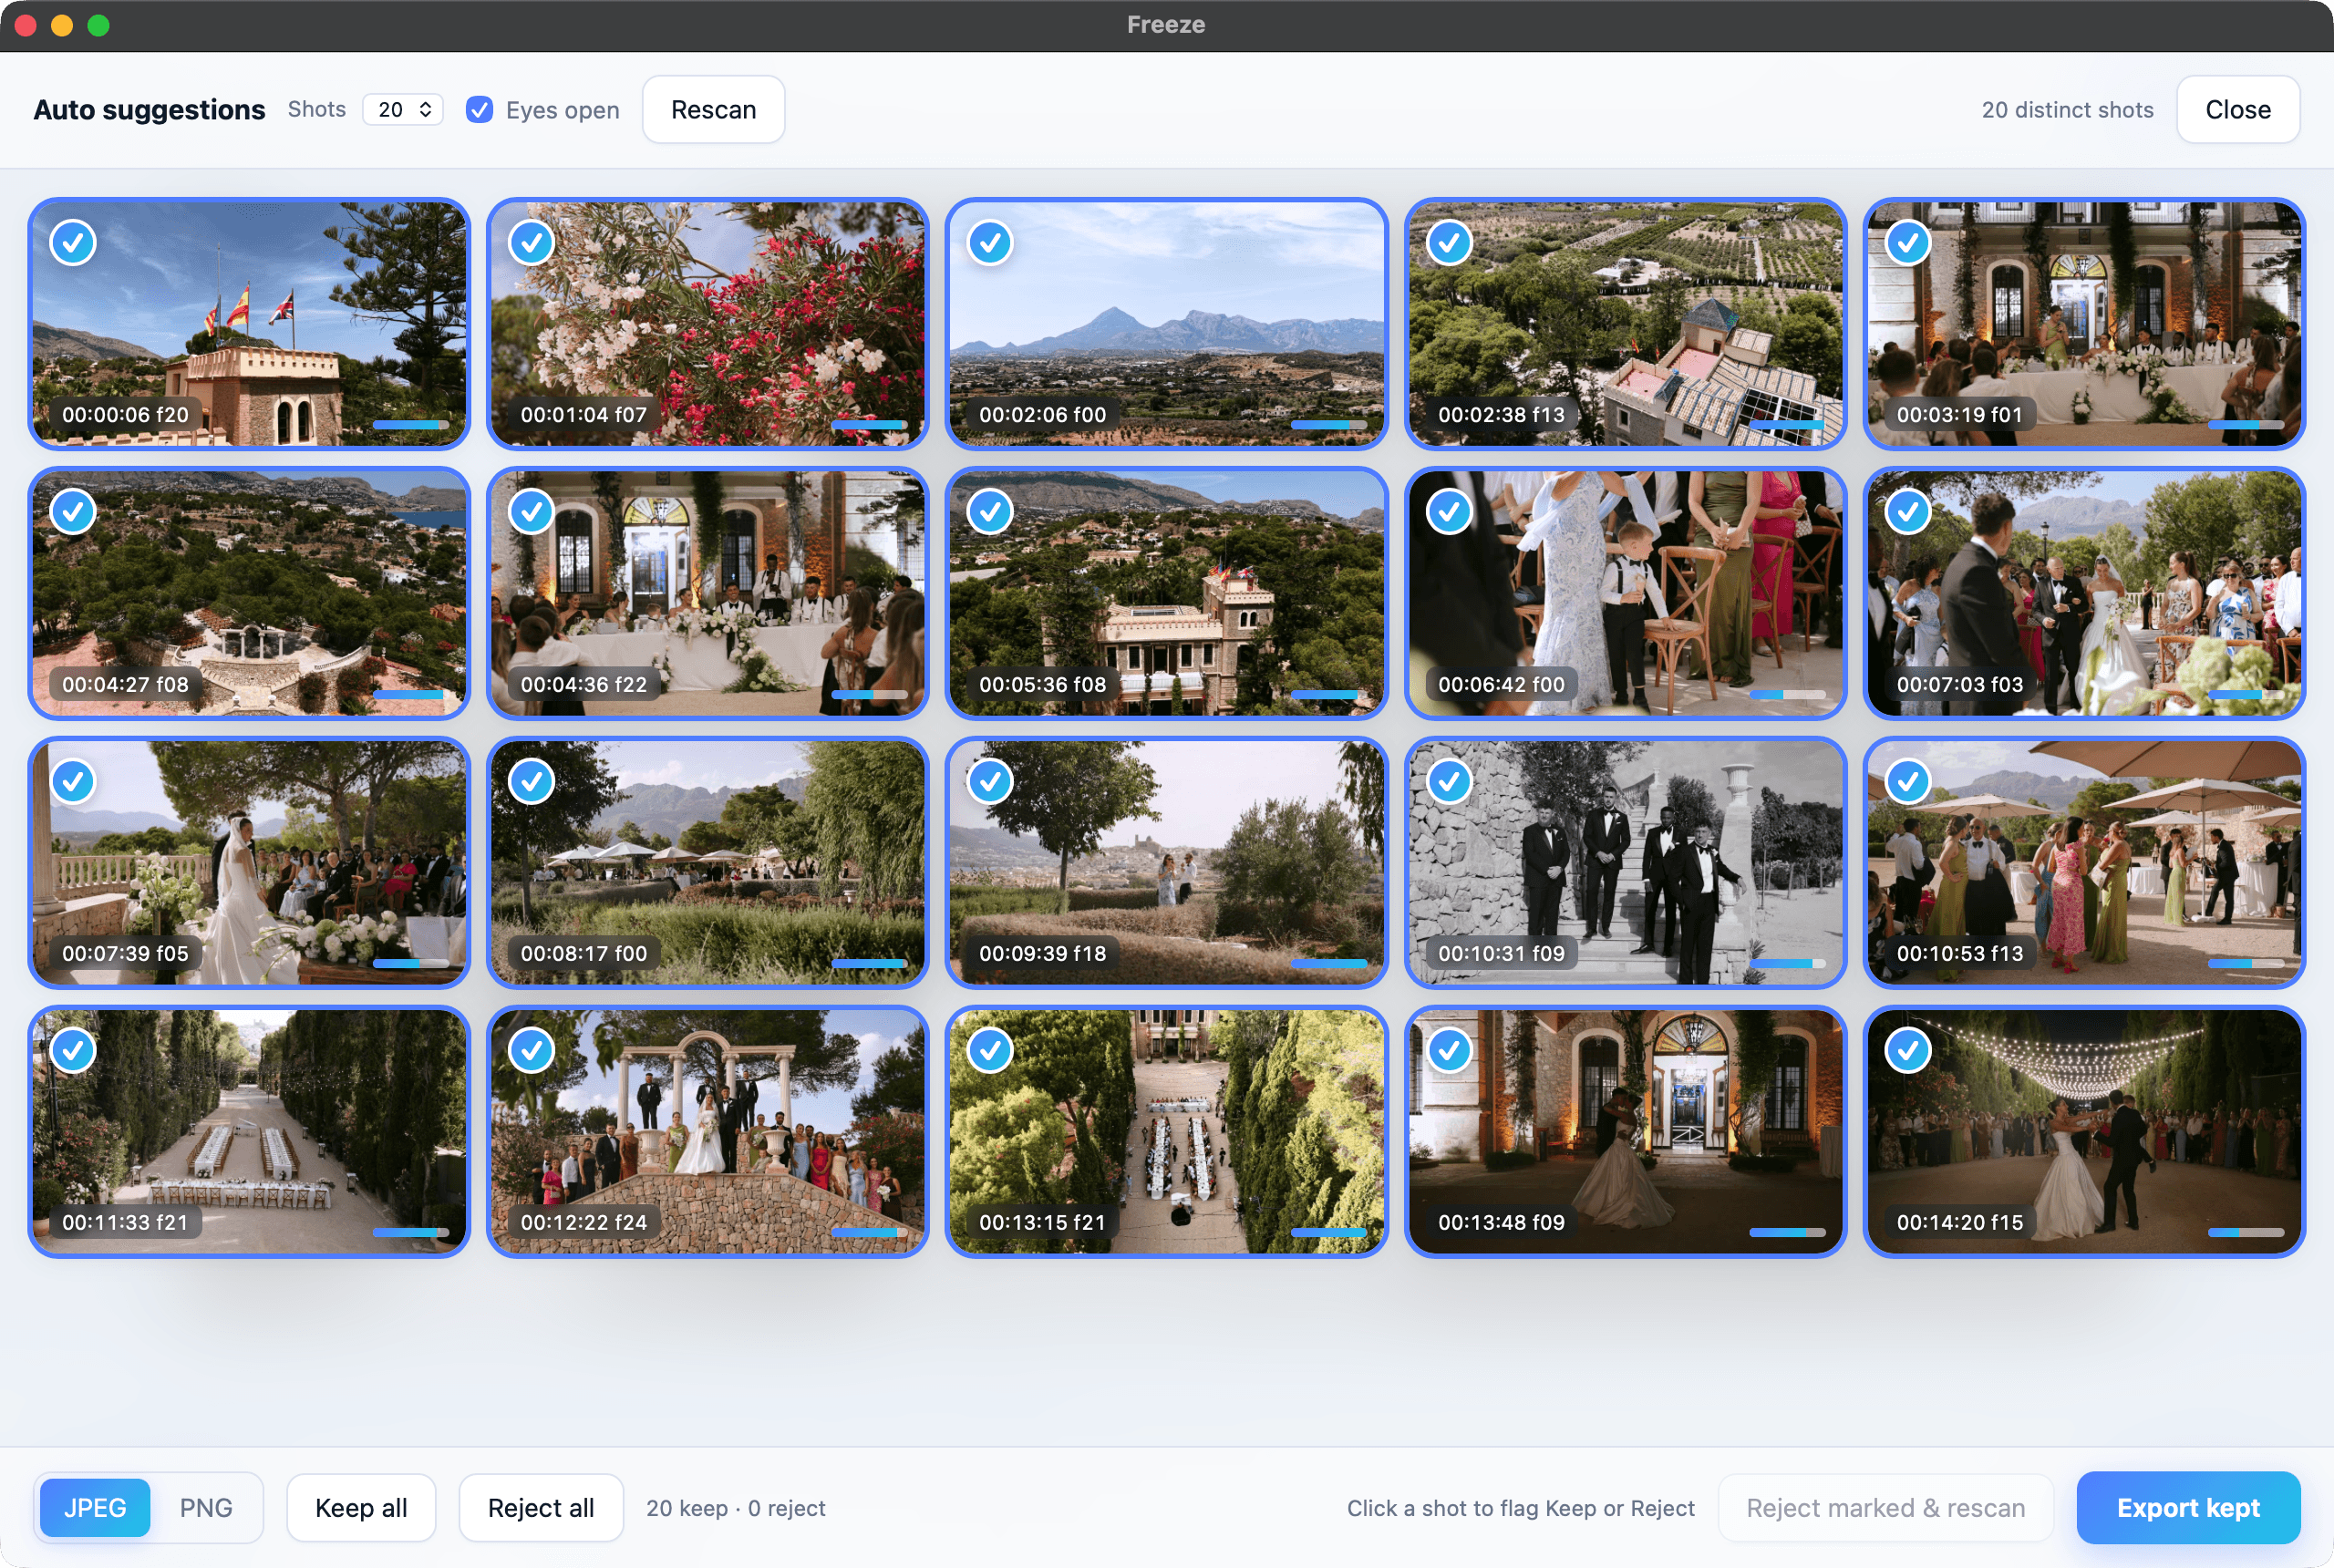2334x1568 pixels.
Task: Toggle keep checkmark on shot 00:10:53 f13
Action: 1907,782
